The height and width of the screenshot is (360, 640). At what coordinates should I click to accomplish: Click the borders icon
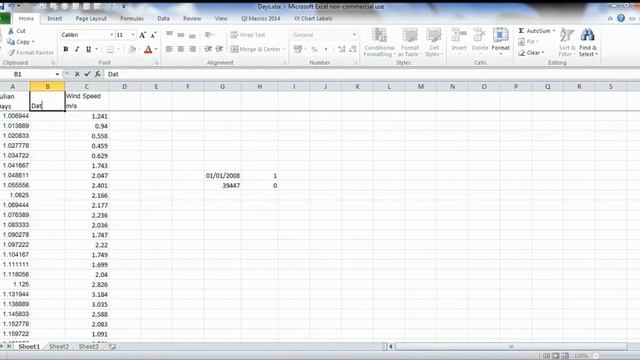coord(110,49)
